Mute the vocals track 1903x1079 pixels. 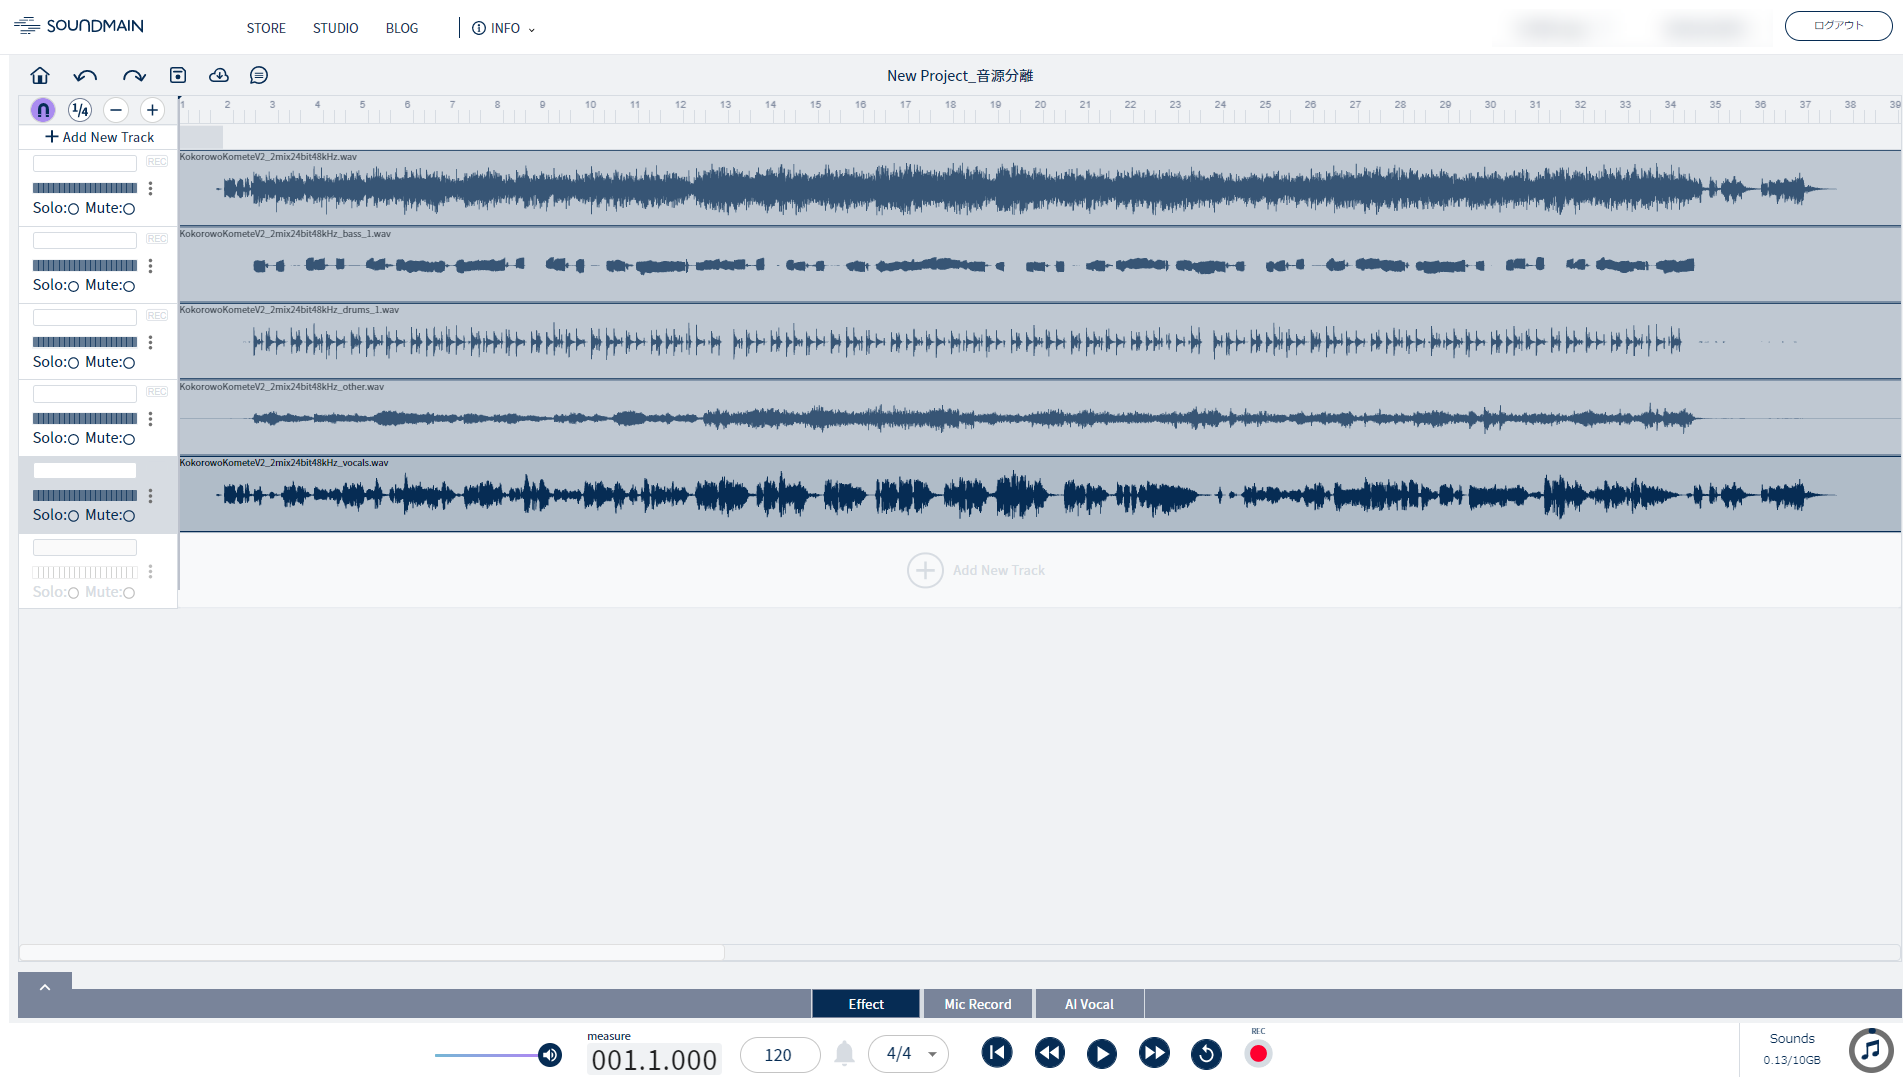pos(129,516)
